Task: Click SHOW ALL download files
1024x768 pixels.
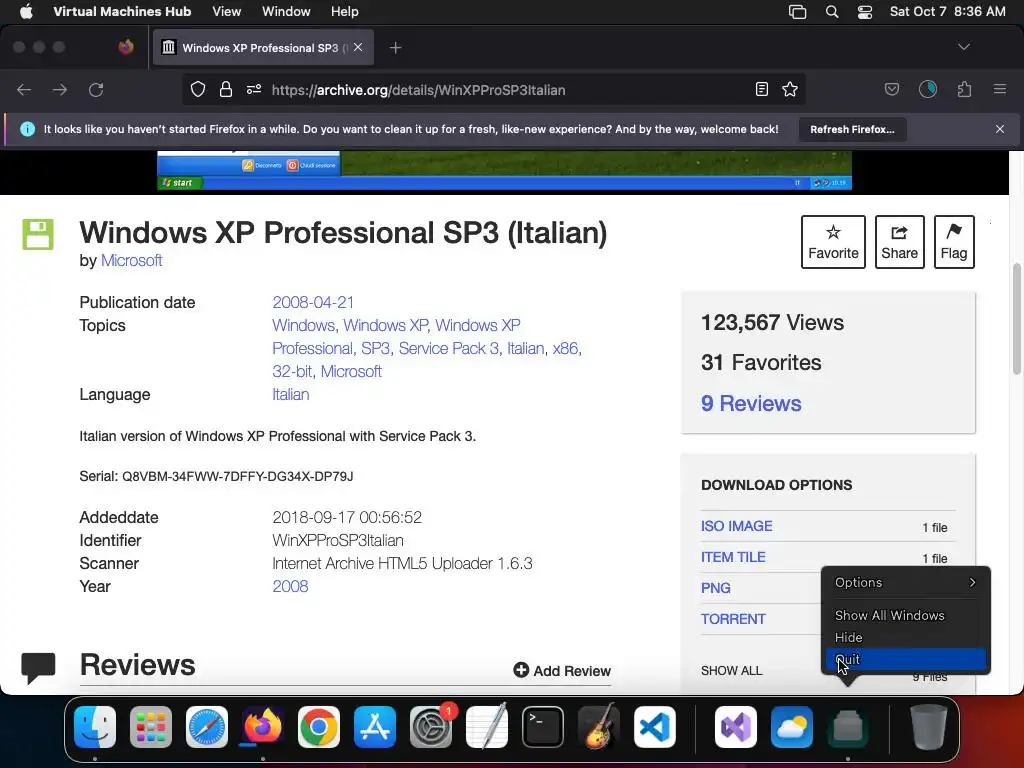Action: 731,671
